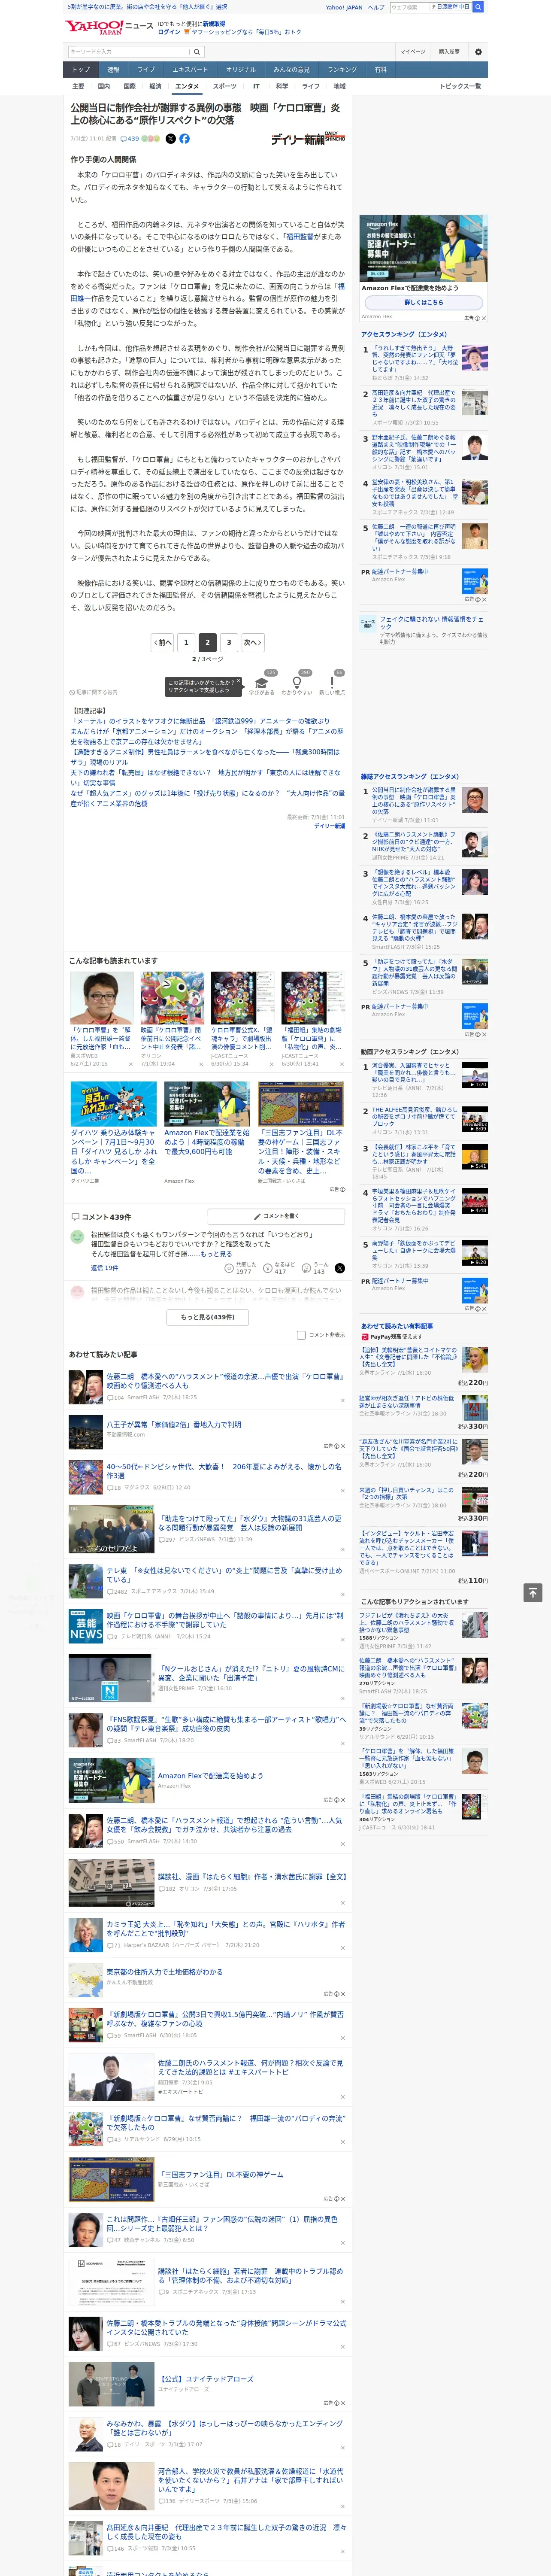Select the 科学 category

pos(282,86)
